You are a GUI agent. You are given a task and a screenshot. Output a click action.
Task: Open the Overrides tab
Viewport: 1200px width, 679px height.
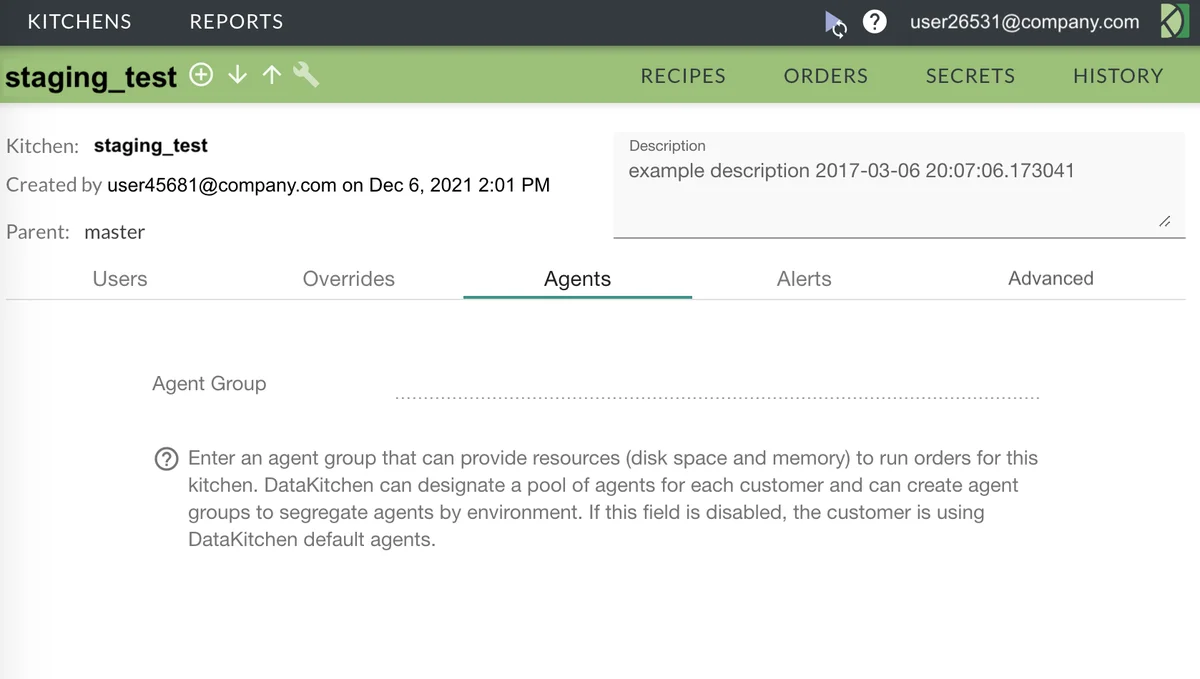pos(348,279)
